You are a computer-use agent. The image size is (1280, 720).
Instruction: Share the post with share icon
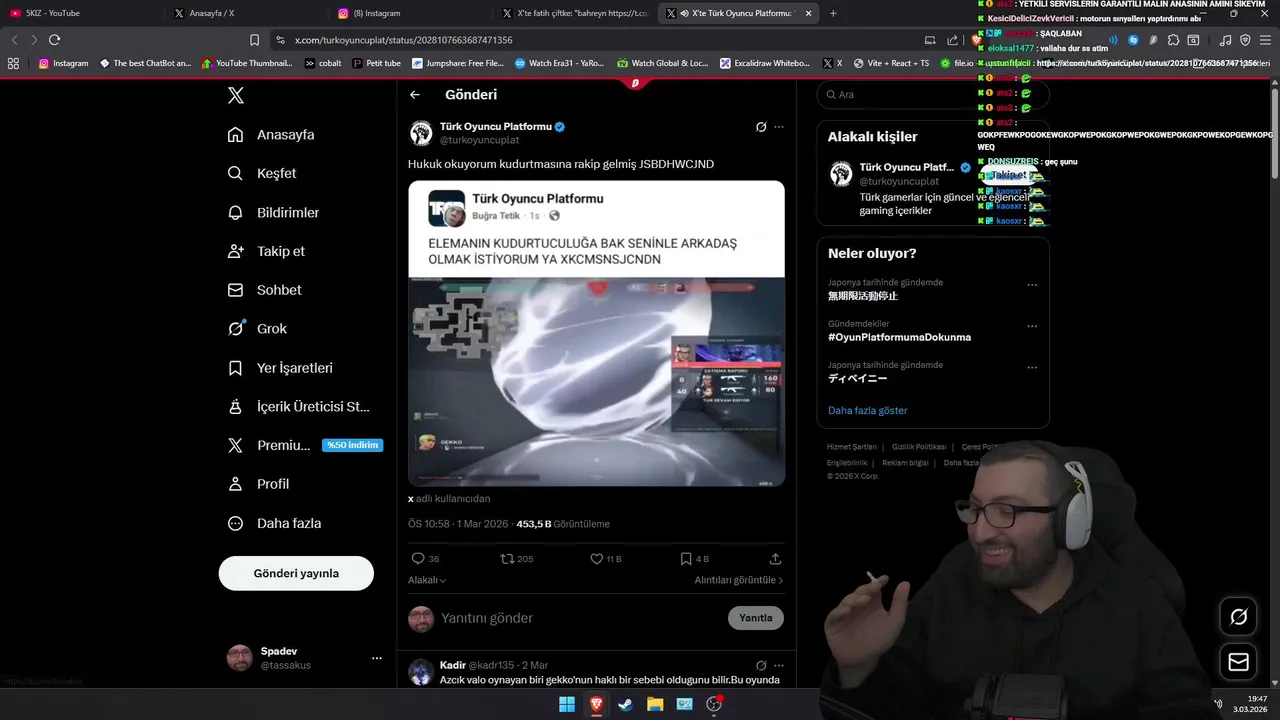coord(775,559)
